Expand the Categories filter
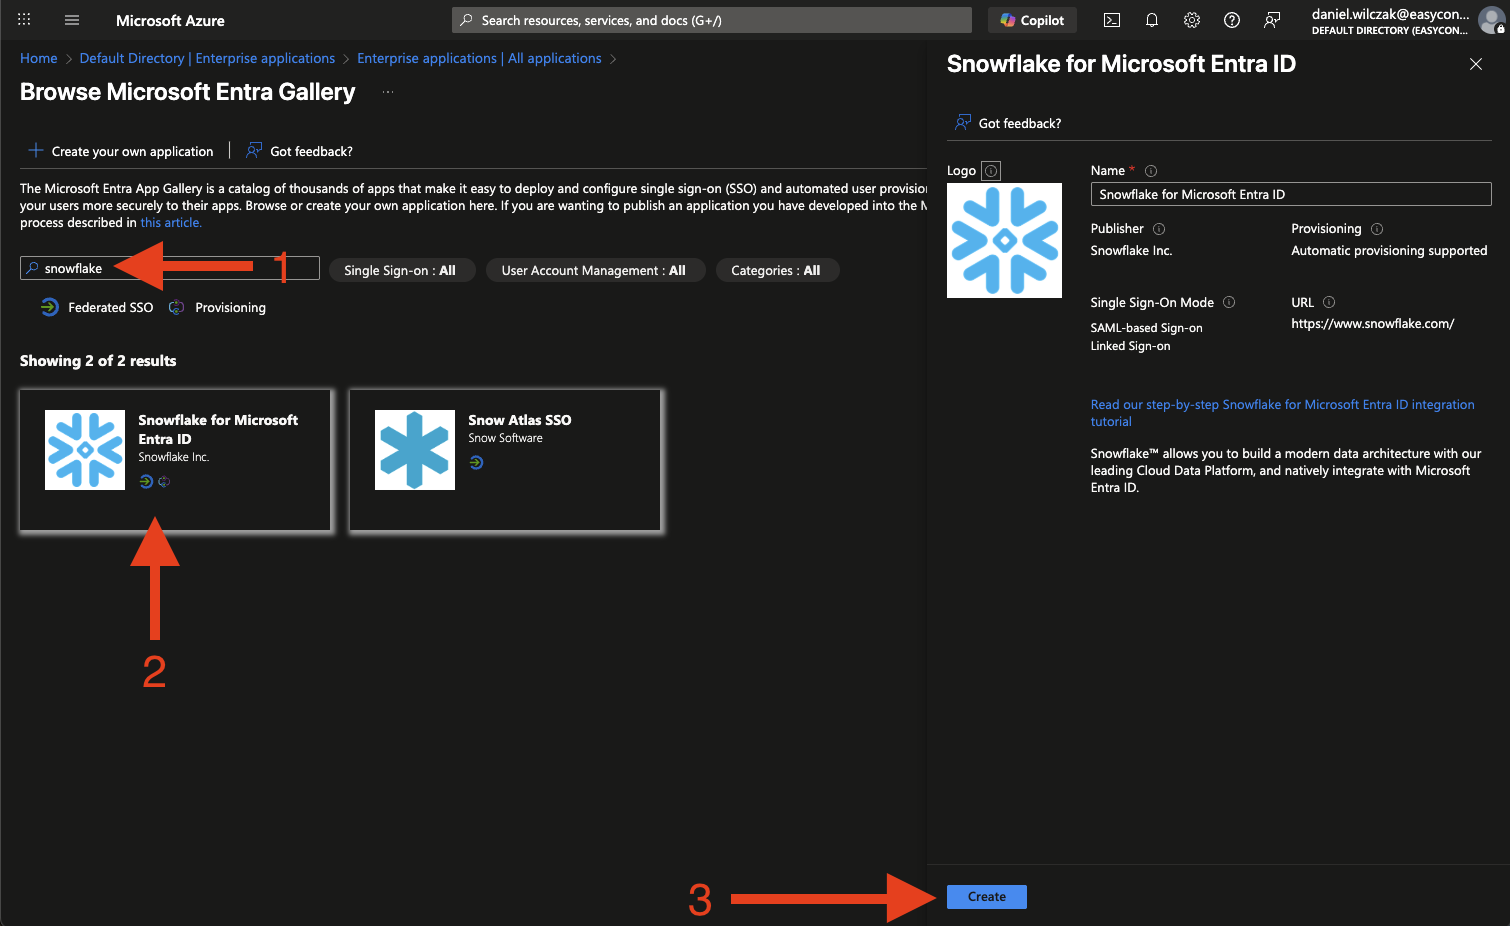Image resolution: width=1510 pixels, height=926 pixels. pyautogui.click(x=776, y=271)
